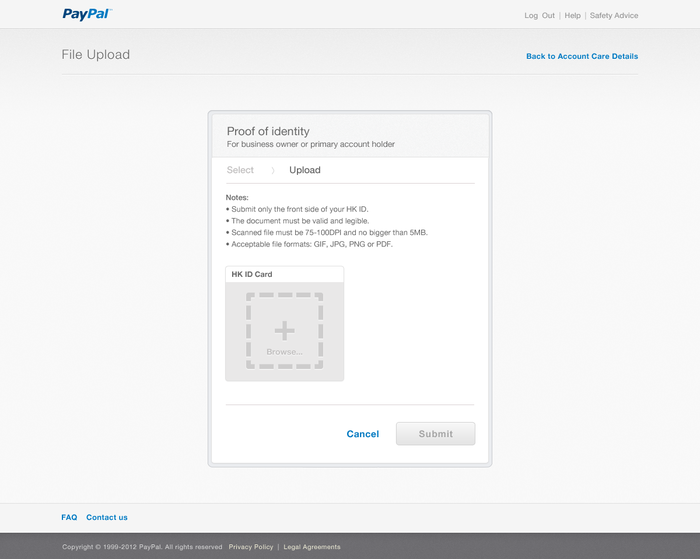Click the Submit button

[x=436, y=434]
